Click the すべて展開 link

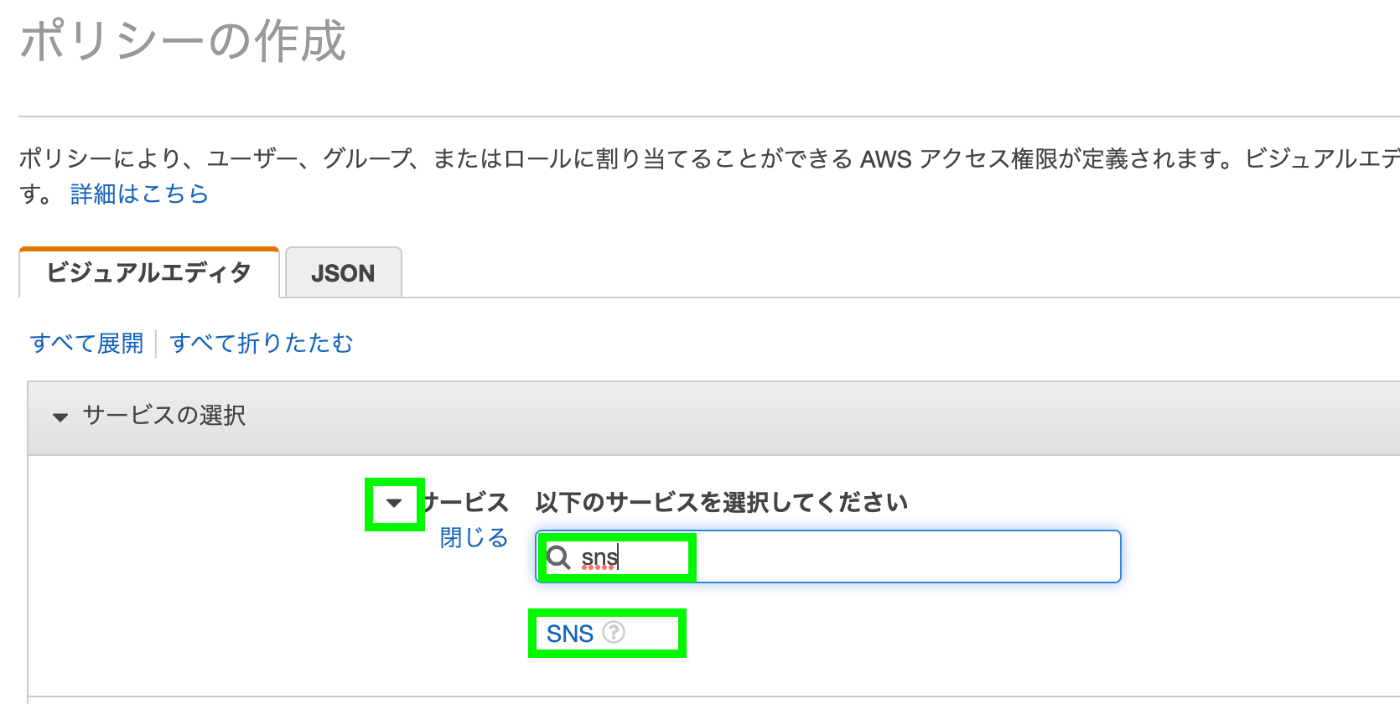tap(87, 344)
